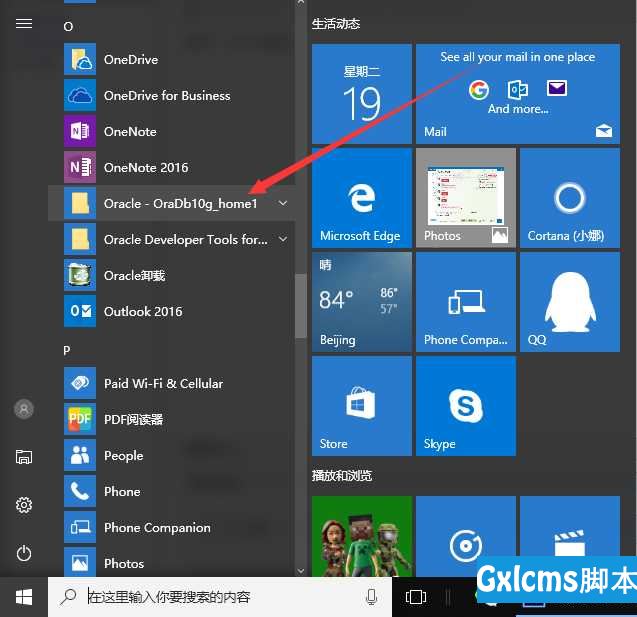Launch the PDF阅读器 reader

171,419
